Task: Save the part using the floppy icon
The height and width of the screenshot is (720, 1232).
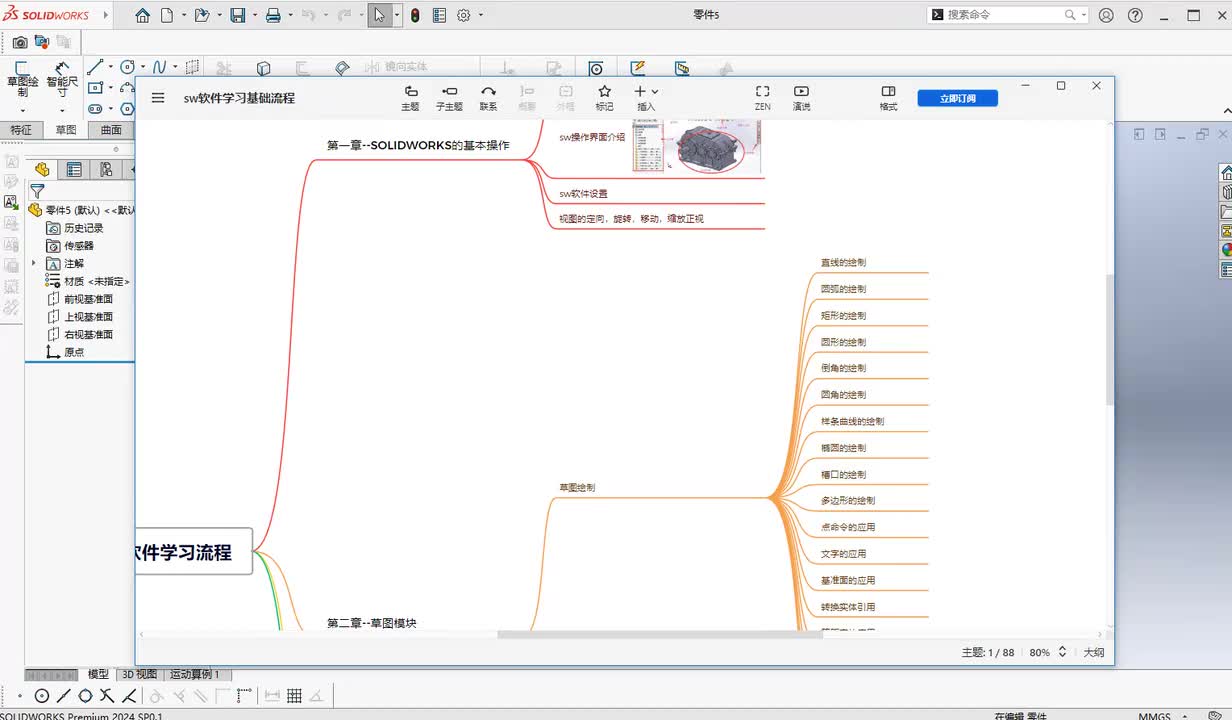Action: coord(237,15)
